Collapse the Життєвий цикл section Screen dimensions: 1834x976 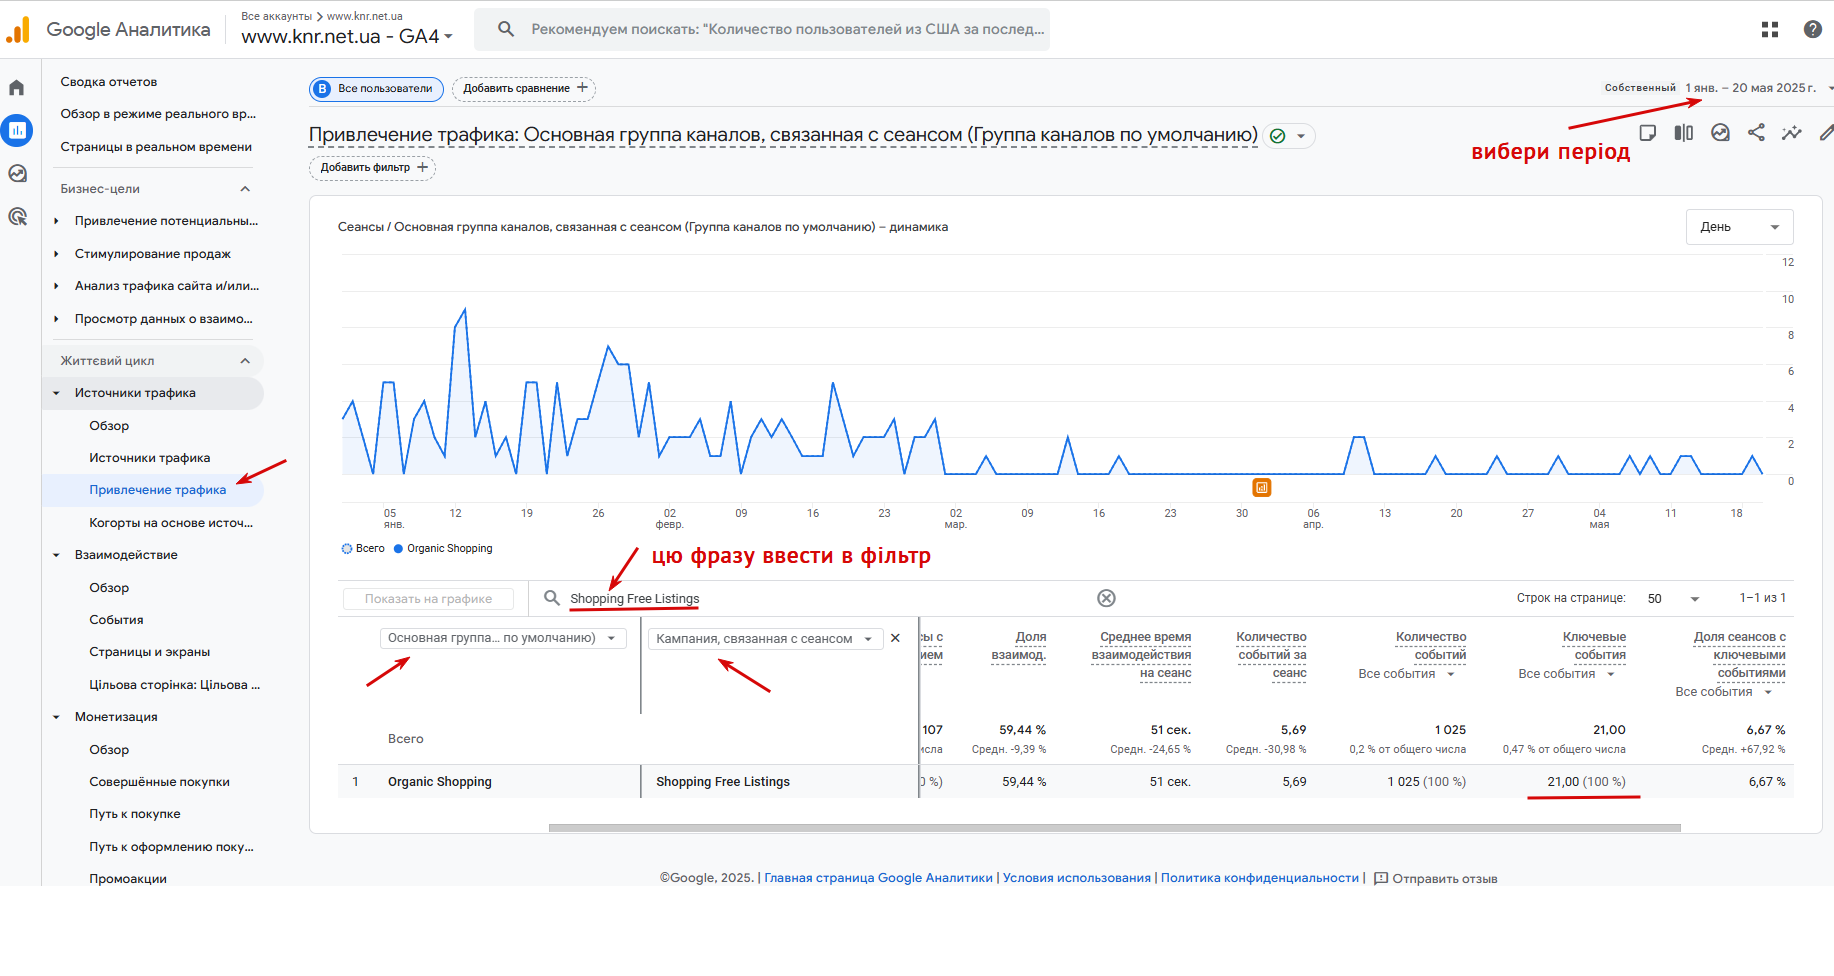point(245,361)
